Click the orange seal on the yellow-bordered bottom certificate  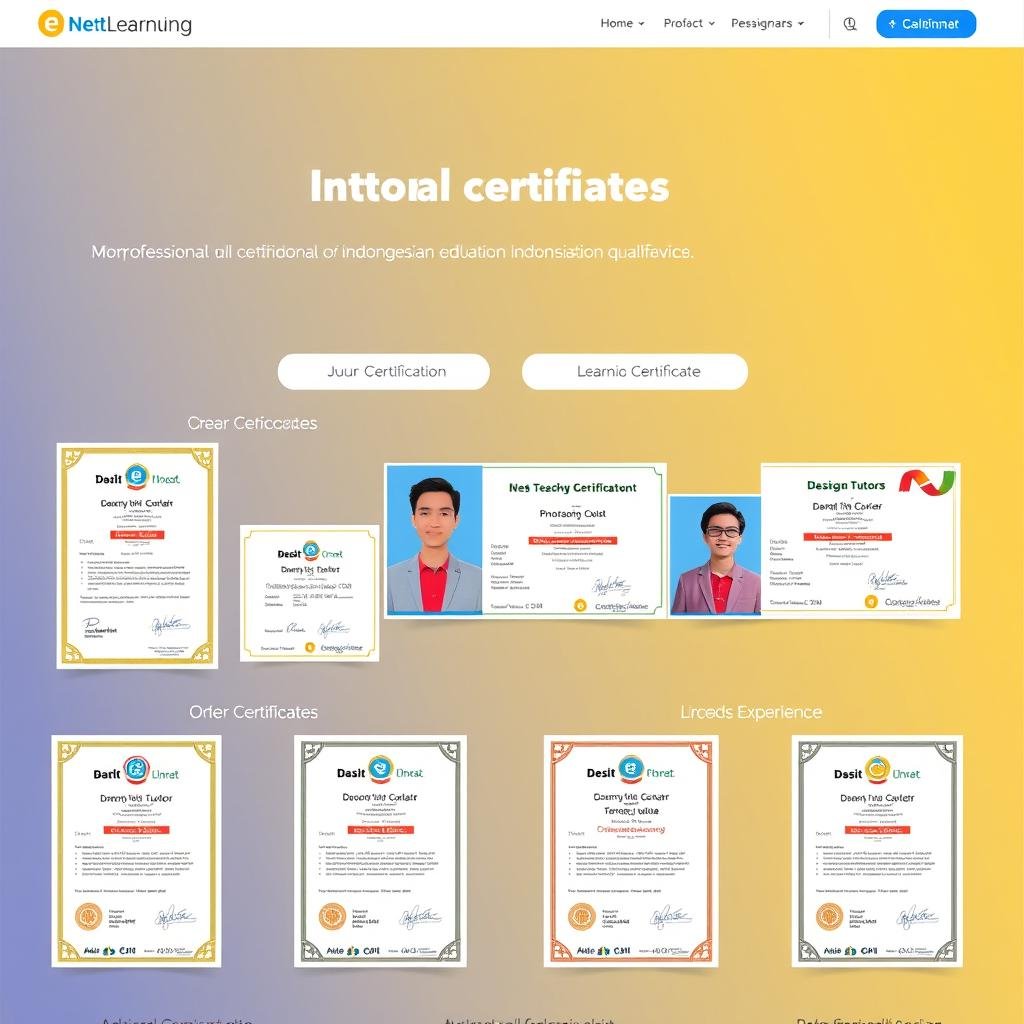point(89,916)
